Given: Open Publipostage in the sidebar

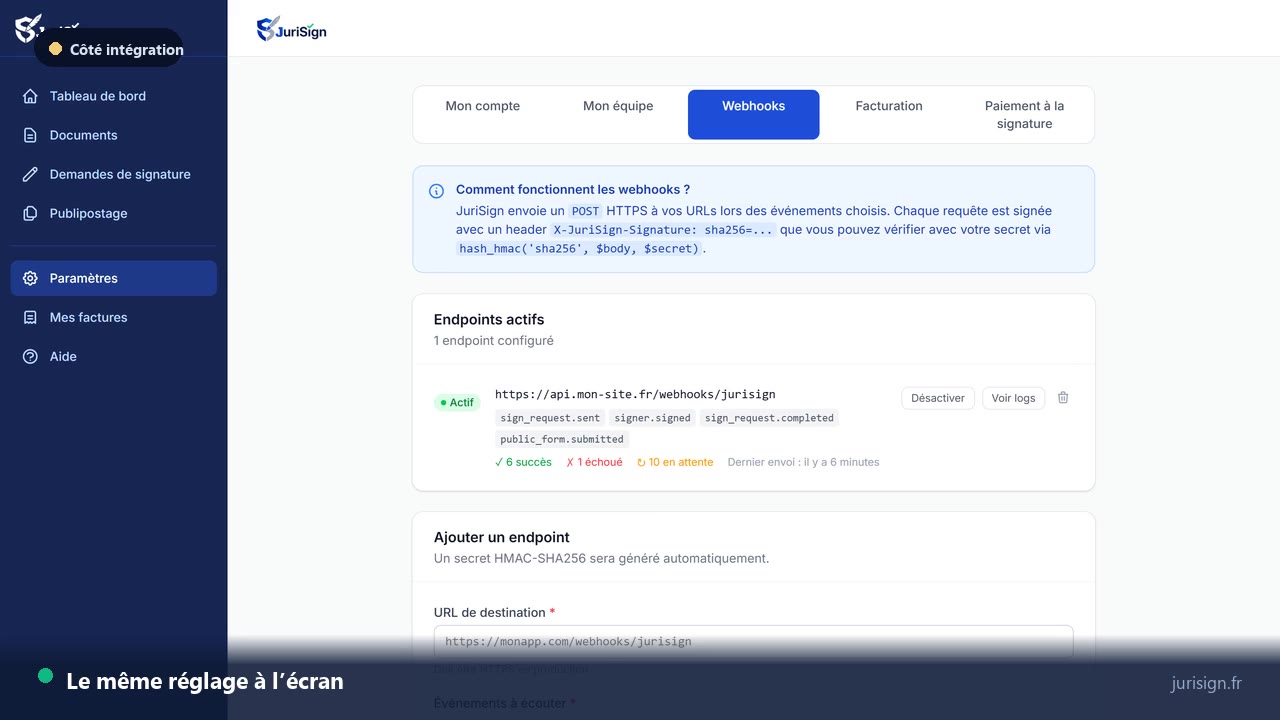Looking at the screenshot, I should pyautogui.click(x=114, y=213).
